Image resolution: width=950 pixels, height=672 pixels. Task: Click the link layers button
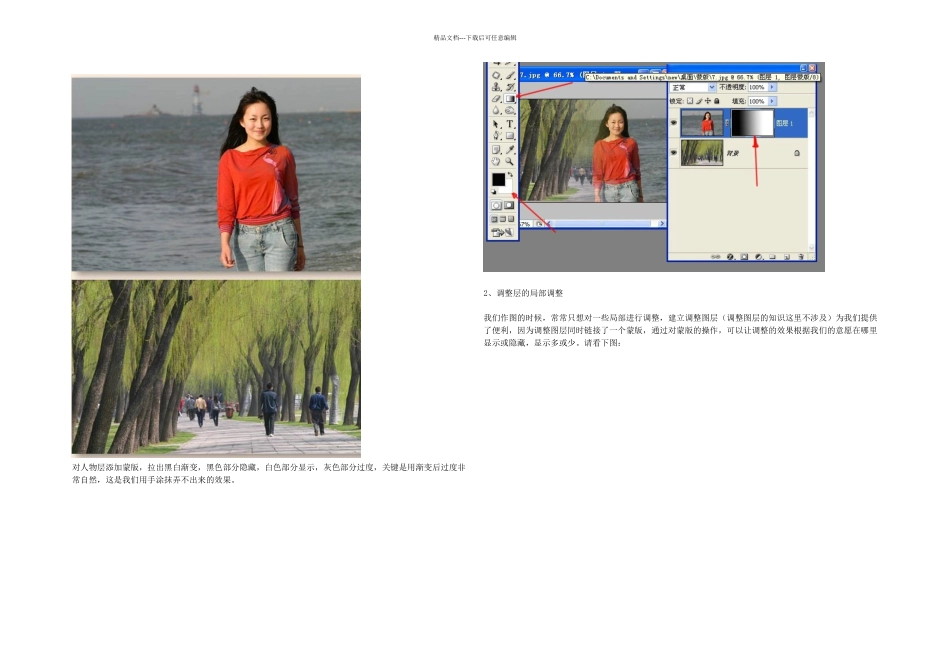716,256
